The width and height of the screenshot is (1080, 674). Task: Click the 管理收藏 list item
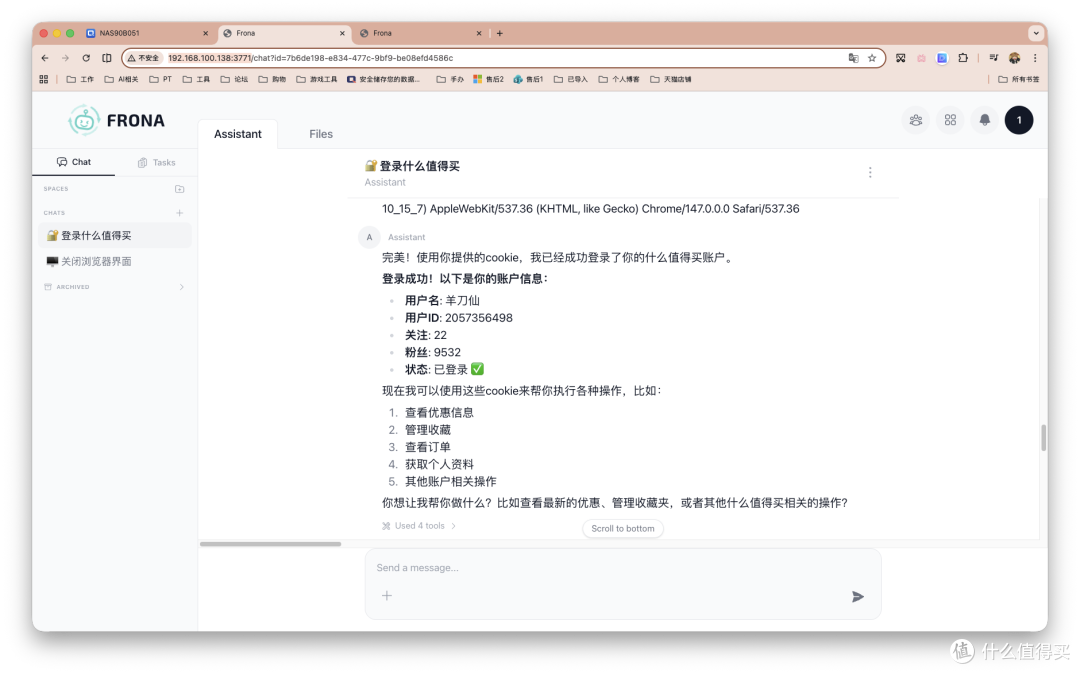pos(428,430)
